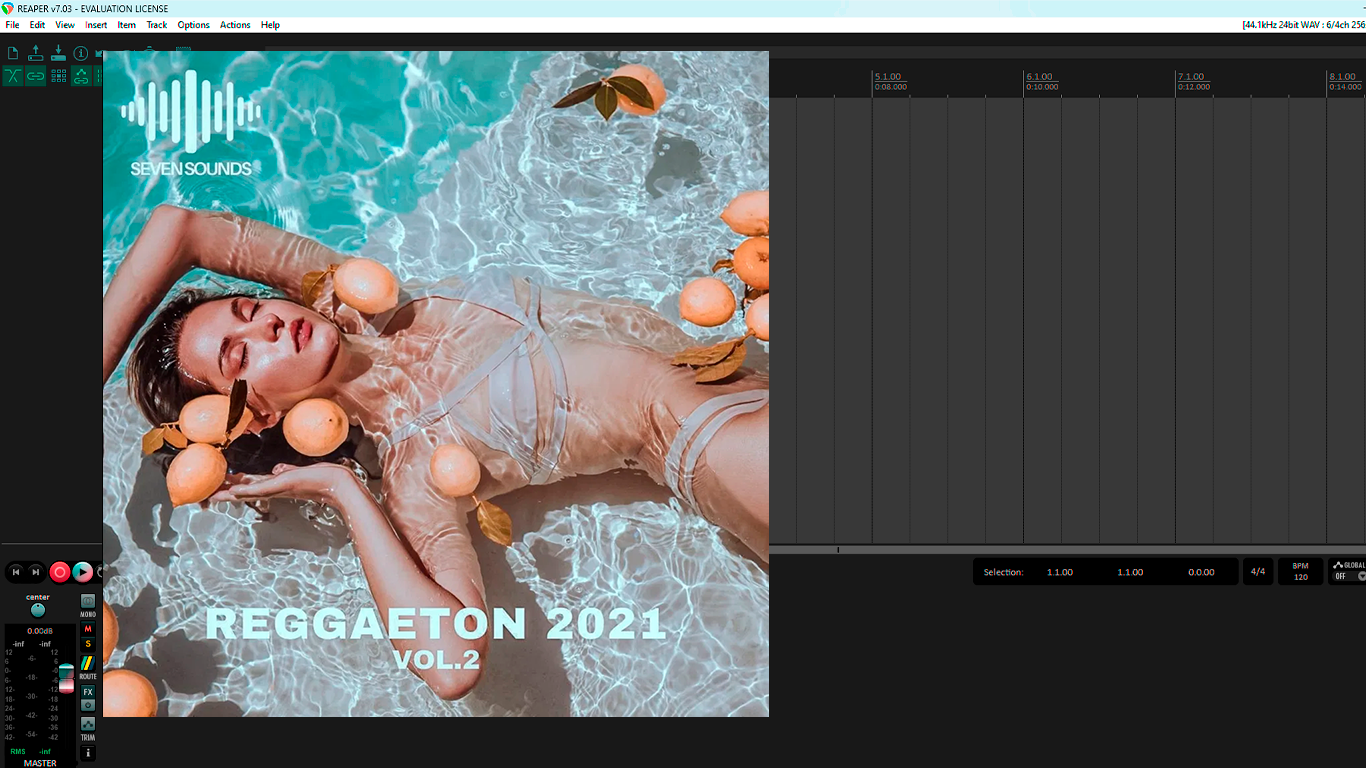Click the MASTER track label

point(40,763)
